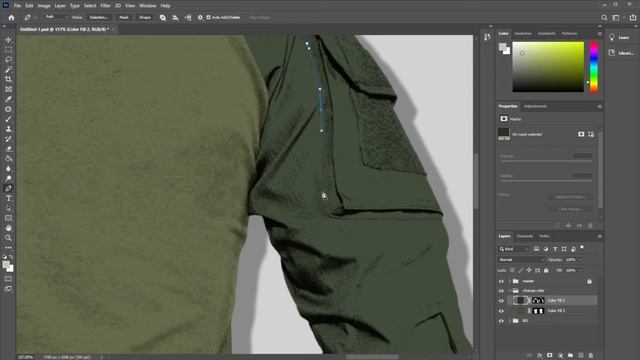Select the Zoom tool
Image resolution: width=640 pixels, height=360 pixels.
click(x=8, y=238)
